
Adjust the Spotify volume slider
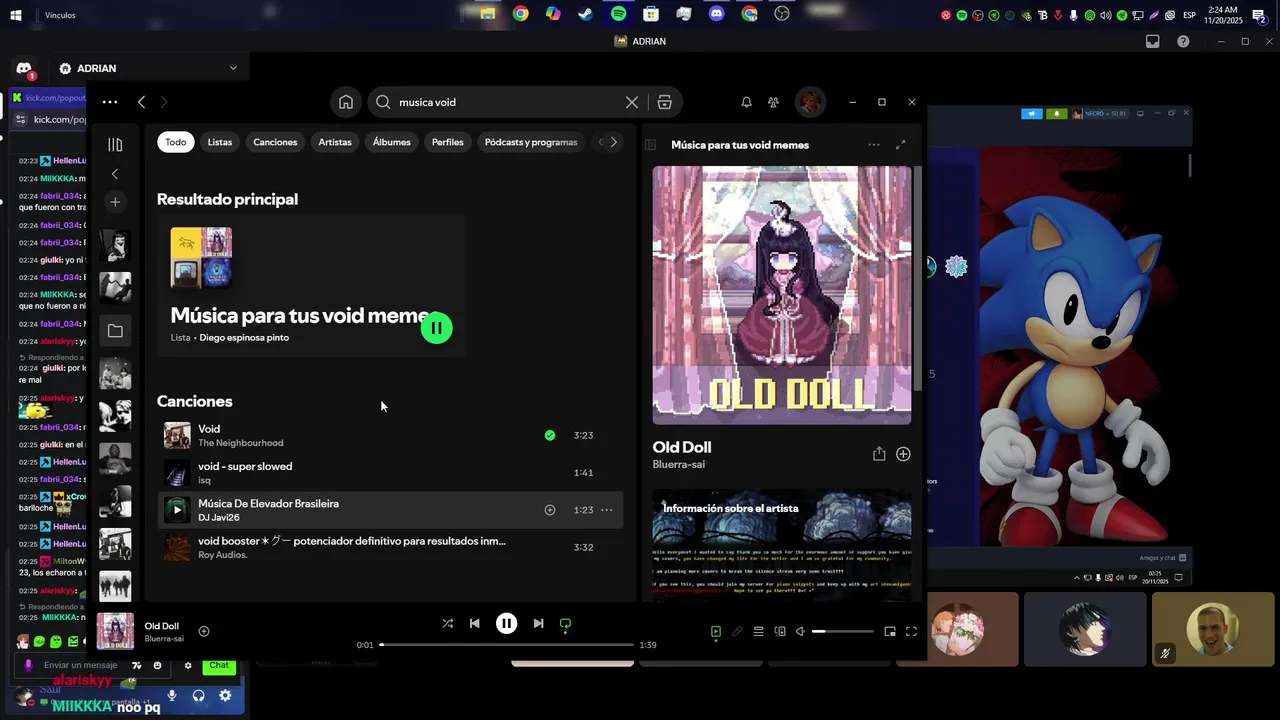[842, 631]
